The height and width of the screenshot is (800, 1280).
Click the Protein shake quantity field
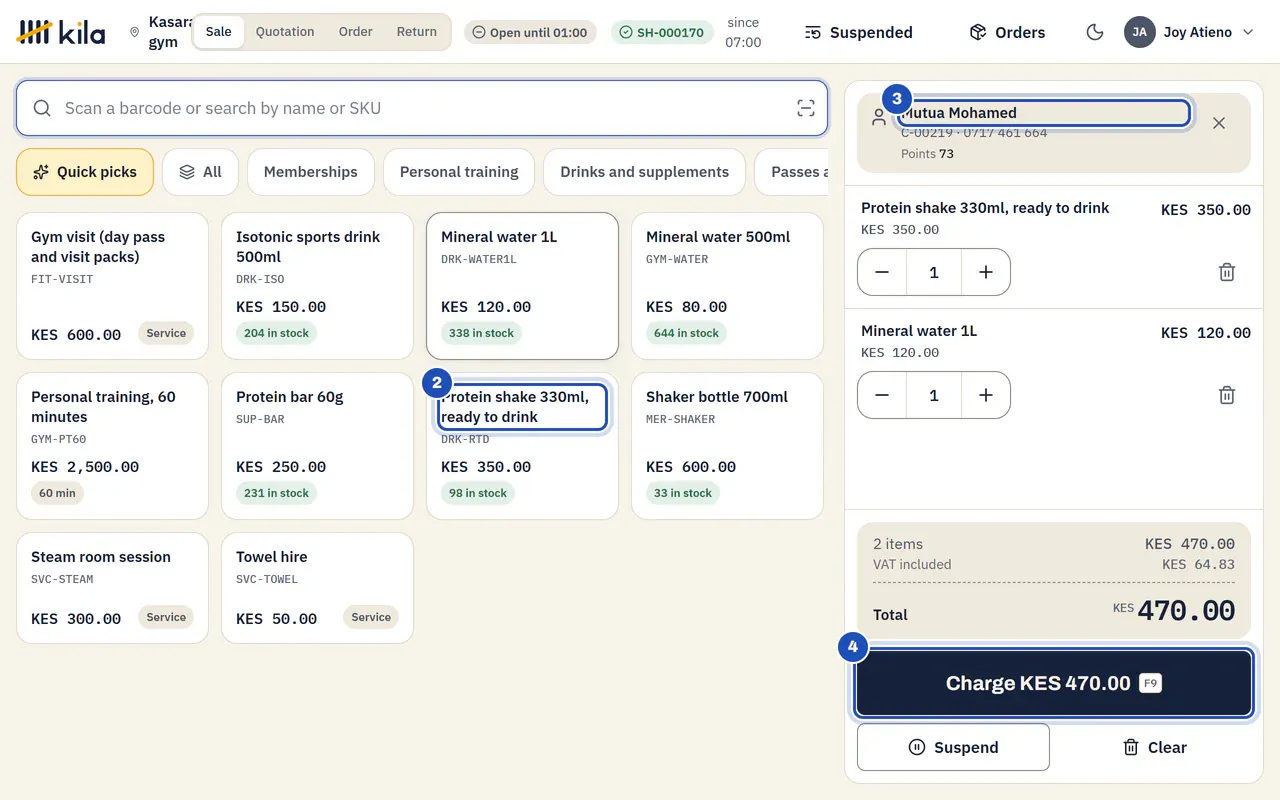click(934, 272)
